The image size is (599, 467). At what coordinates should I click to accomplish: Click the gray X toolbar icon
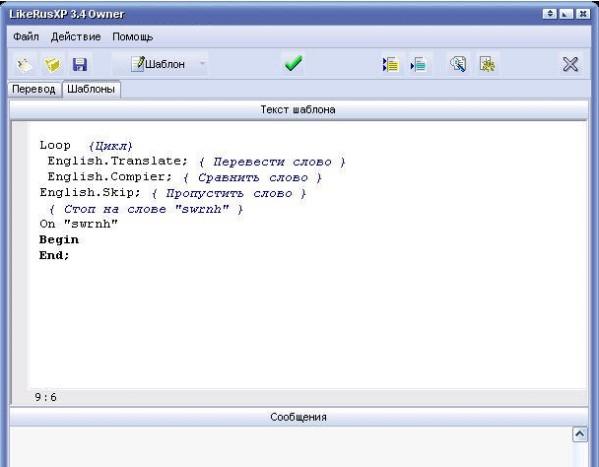click(x=570, y=64)
